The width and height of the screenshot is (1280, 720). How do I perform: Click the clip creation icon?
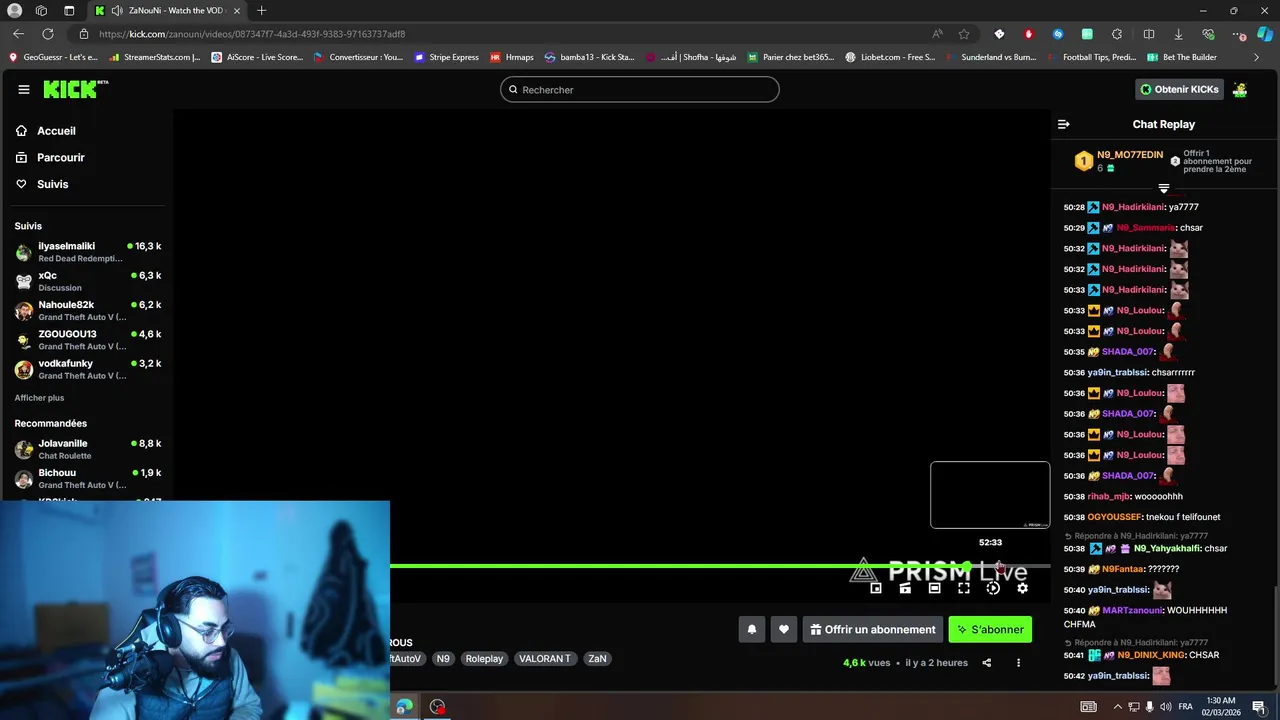pyautogui.click(x=905, y=588)
